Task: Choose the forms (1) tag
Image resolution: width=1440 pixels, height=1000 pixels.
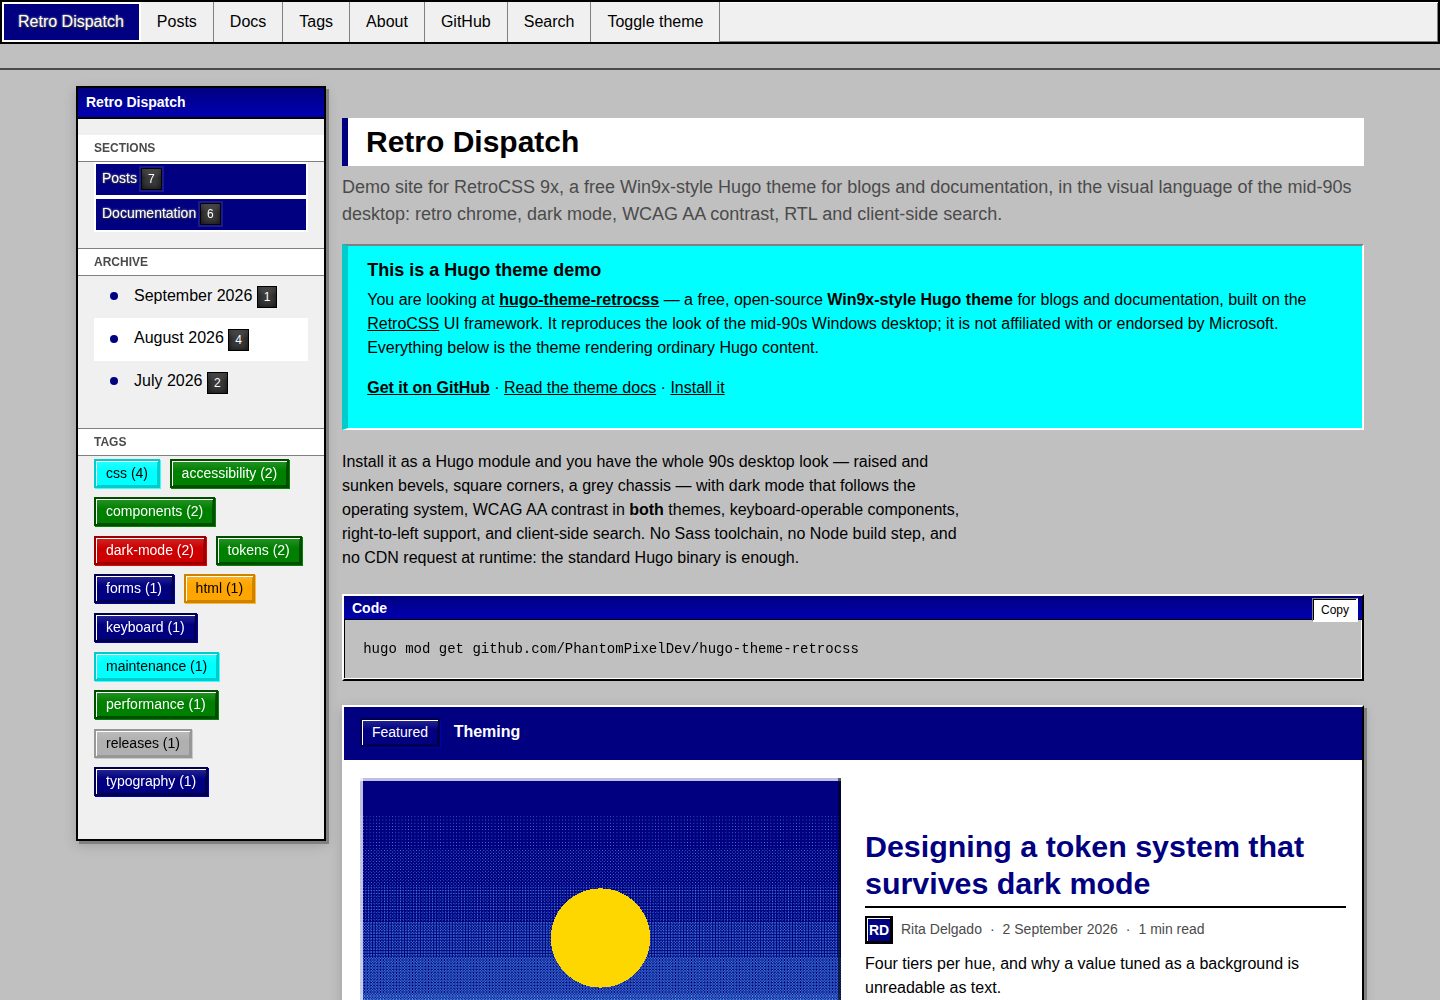Action: click(x=134, y=589)
